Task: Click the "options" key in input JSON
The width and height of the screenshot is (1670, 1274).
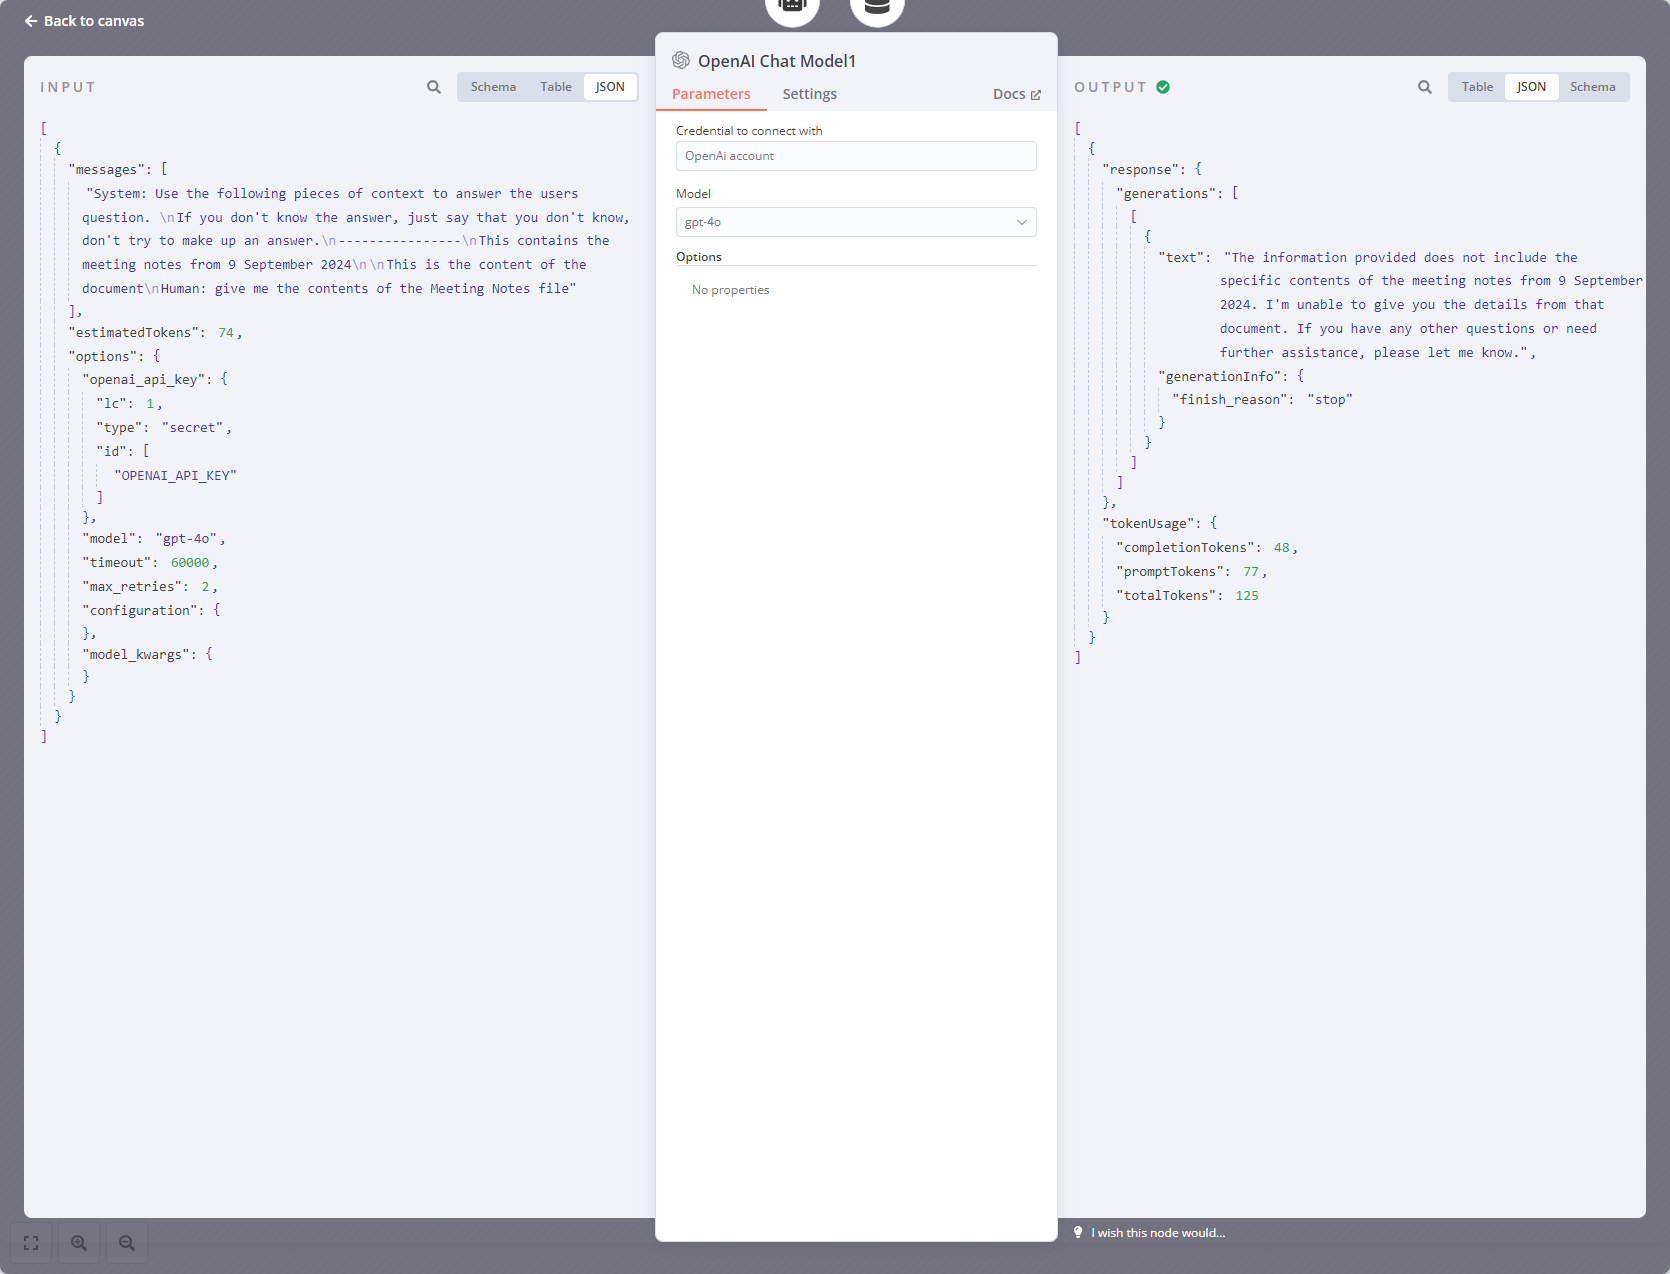Action: click(x=102, y=357)
